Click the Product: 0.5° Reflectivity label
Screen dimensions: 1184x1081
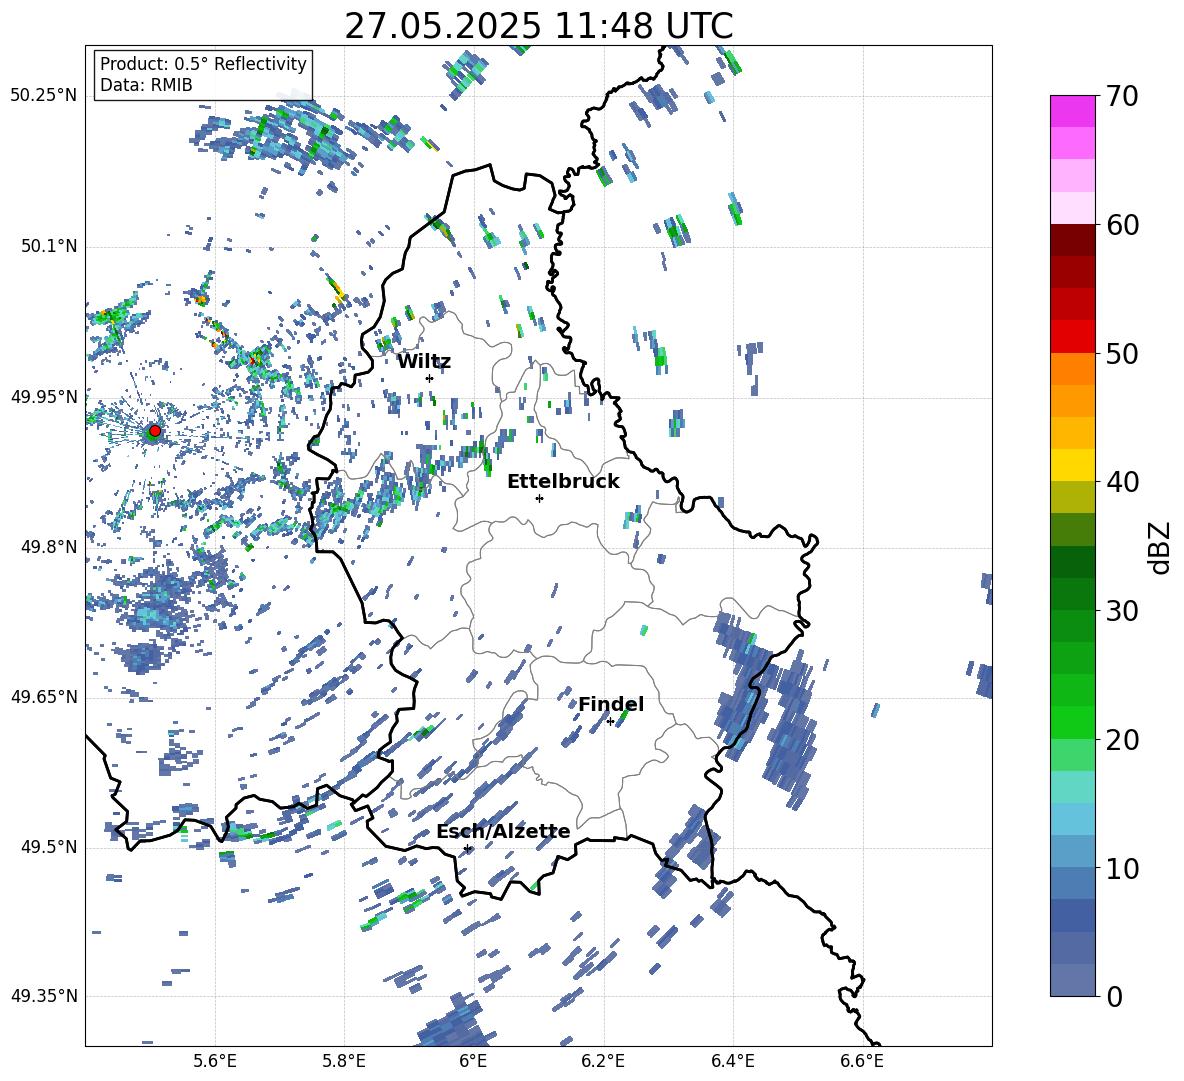point(203,64)
